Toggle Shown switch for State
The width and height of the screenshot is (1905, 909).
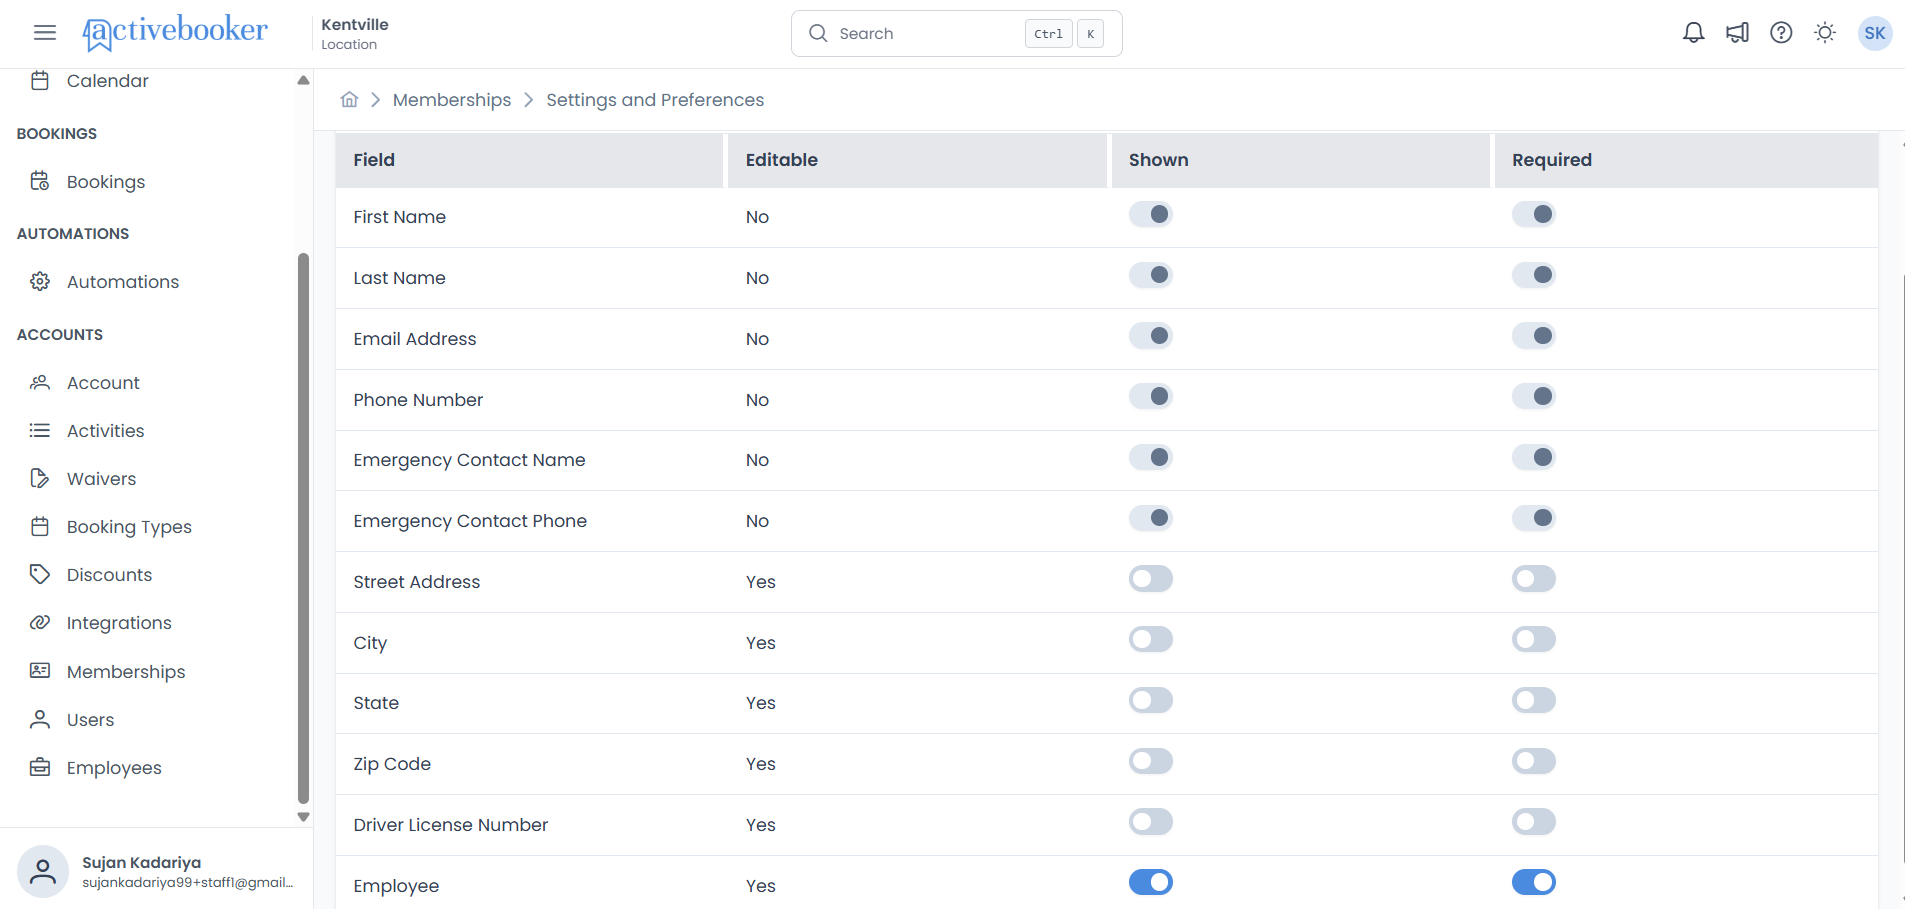click(1151, 700)
